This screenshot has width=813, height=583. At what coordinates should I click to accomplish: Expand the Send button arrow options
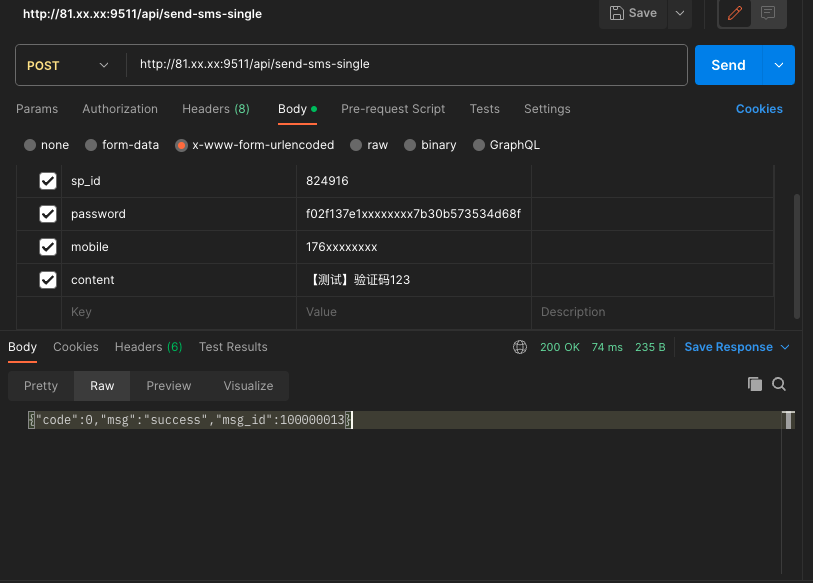point(778,65)
